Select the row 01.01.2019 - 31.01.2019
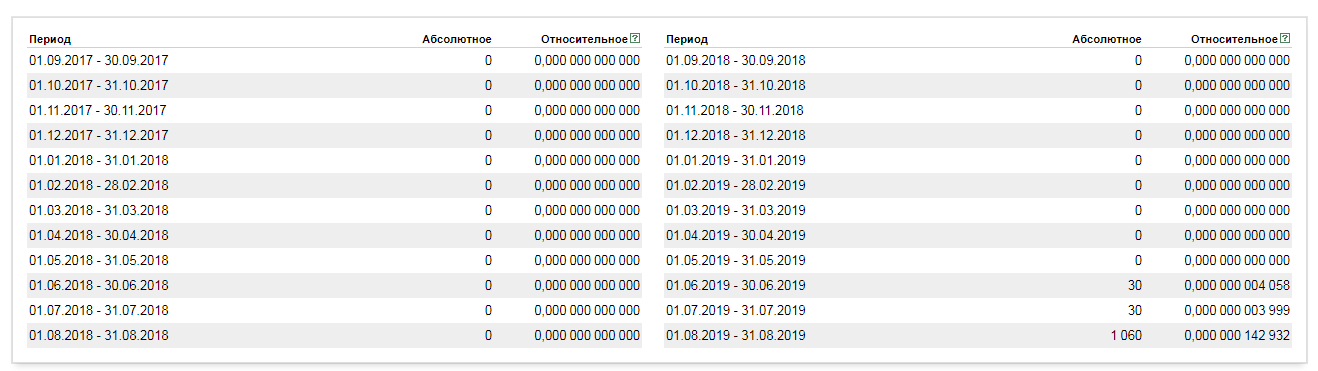 click(x=978, y=160)
